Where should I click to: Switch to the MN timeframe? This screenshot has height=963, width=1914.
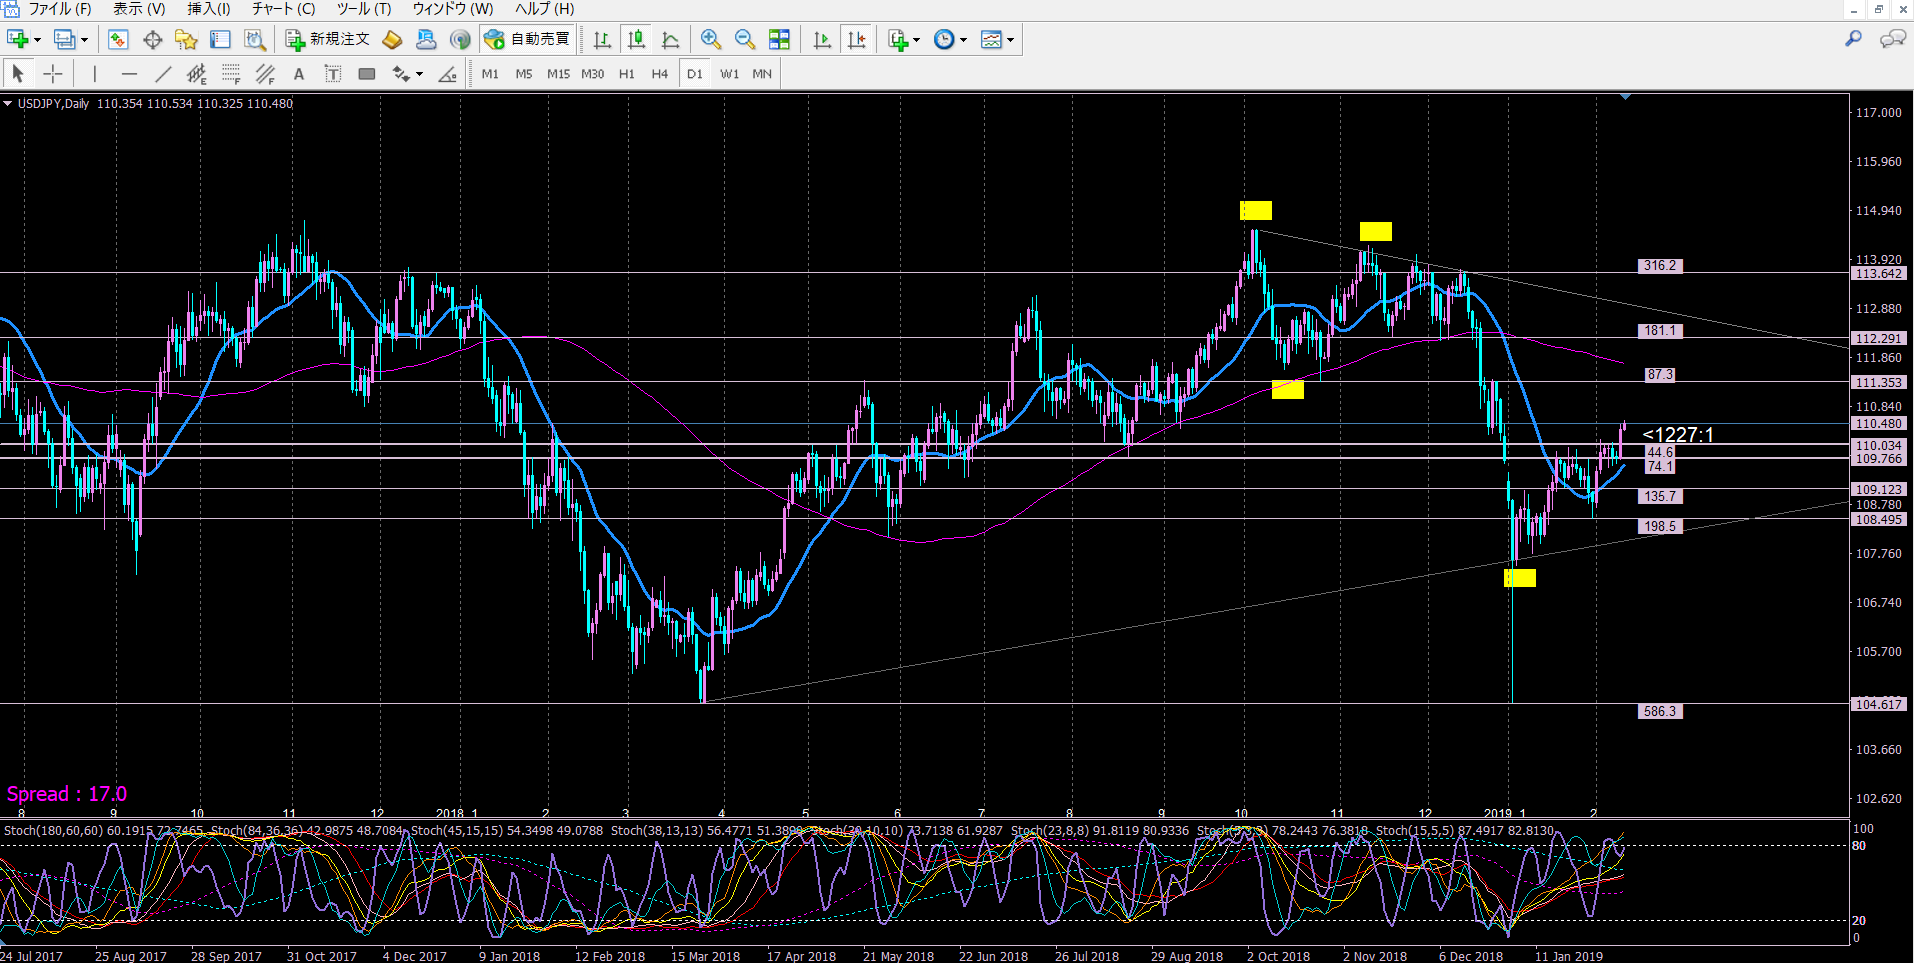point(762,73)
